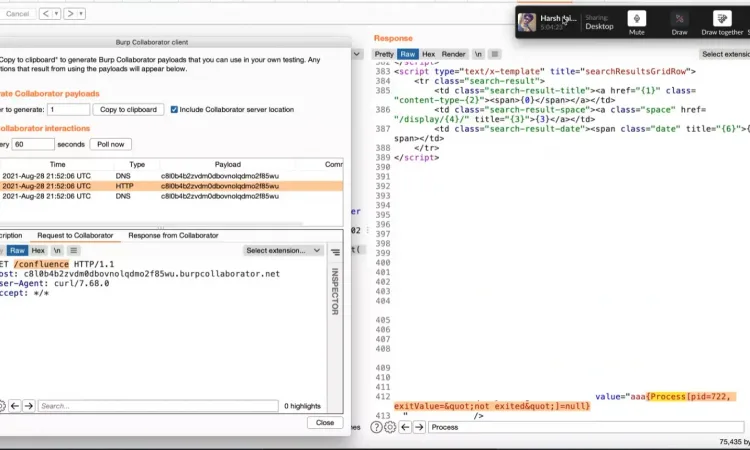Select Raw view in Response panel
Viewport: 750px width, 450px height.
(408, 55)
